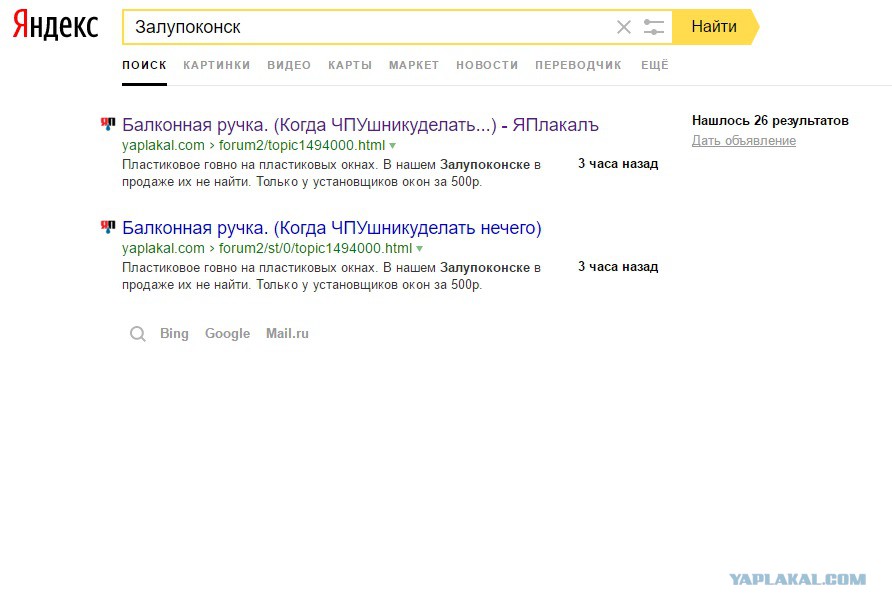This screenshot has height=609, width=892.
Task: Open second result titled ending with нечего)
Action: click(332, 227)
